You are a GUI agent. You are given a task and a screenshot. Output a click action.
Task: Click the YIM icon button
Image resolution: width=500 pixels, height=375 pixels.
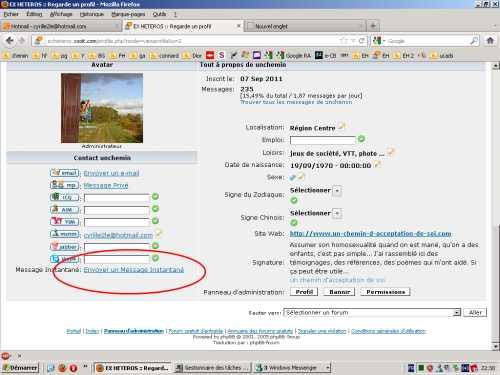click(65, 221)
